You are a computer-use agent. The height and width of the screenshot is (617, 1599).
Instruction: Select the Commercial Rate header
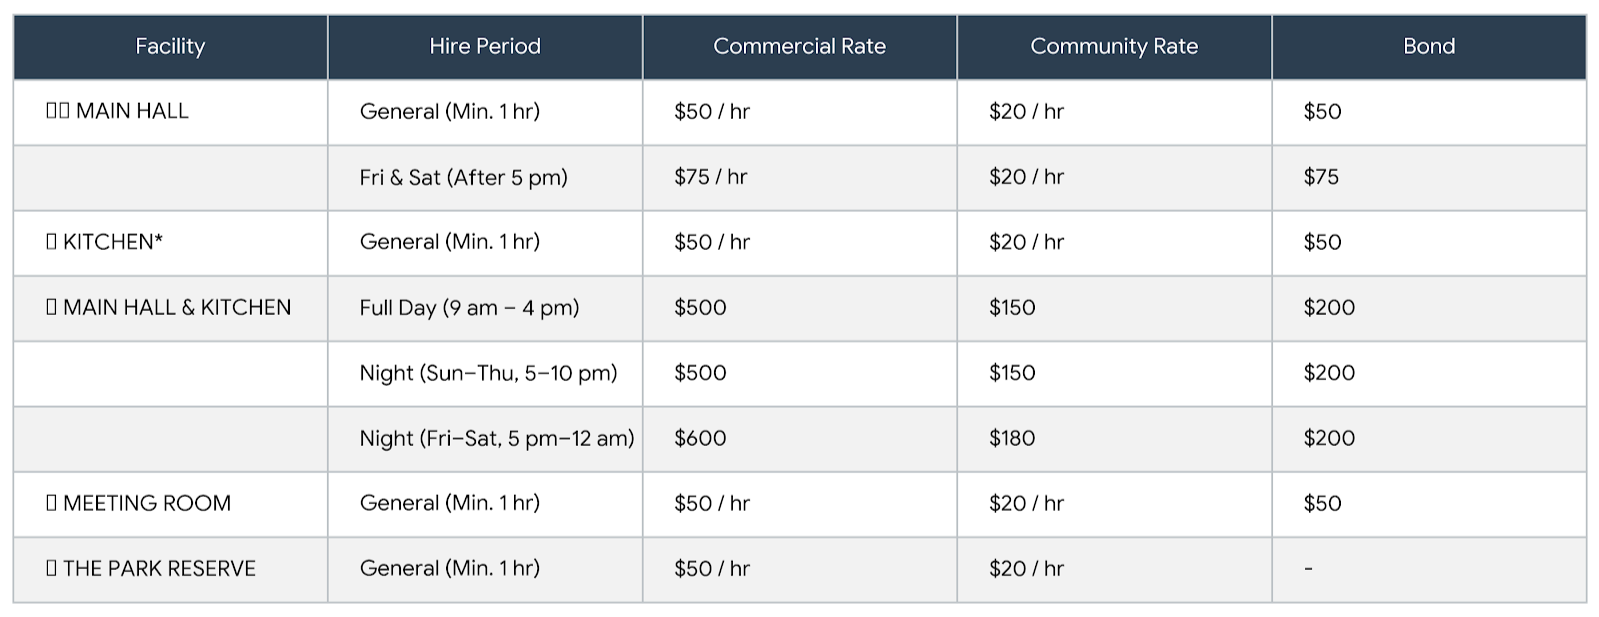click(799, 46)
